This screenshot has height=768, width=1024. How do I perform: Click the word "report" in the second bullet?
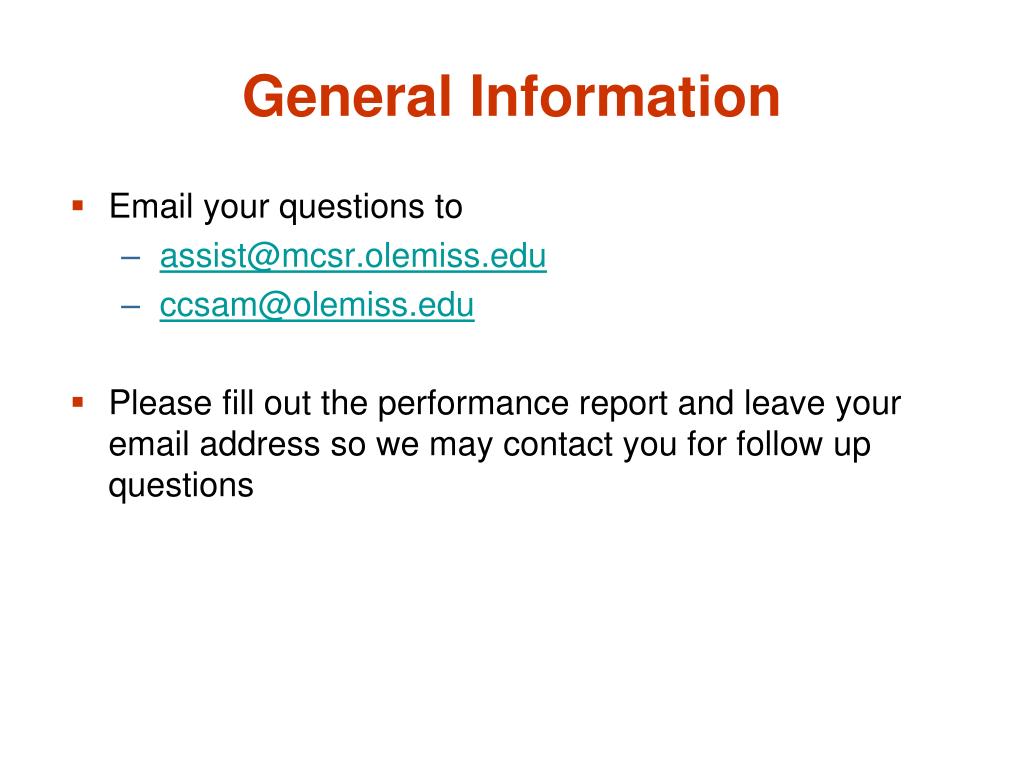tap(622, 406)
